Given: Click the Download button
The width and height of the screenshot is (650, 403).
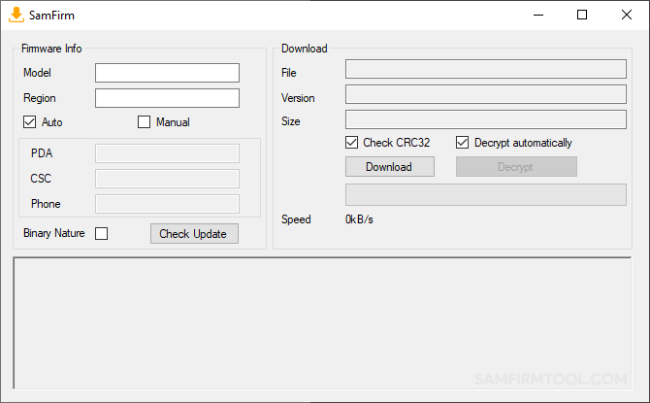Looking at the screenshot, I should [390, 167].
